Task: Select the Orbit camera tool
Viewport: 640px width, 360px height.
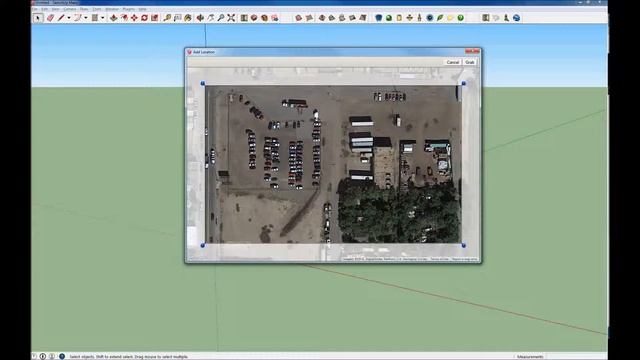Action: 200,18
